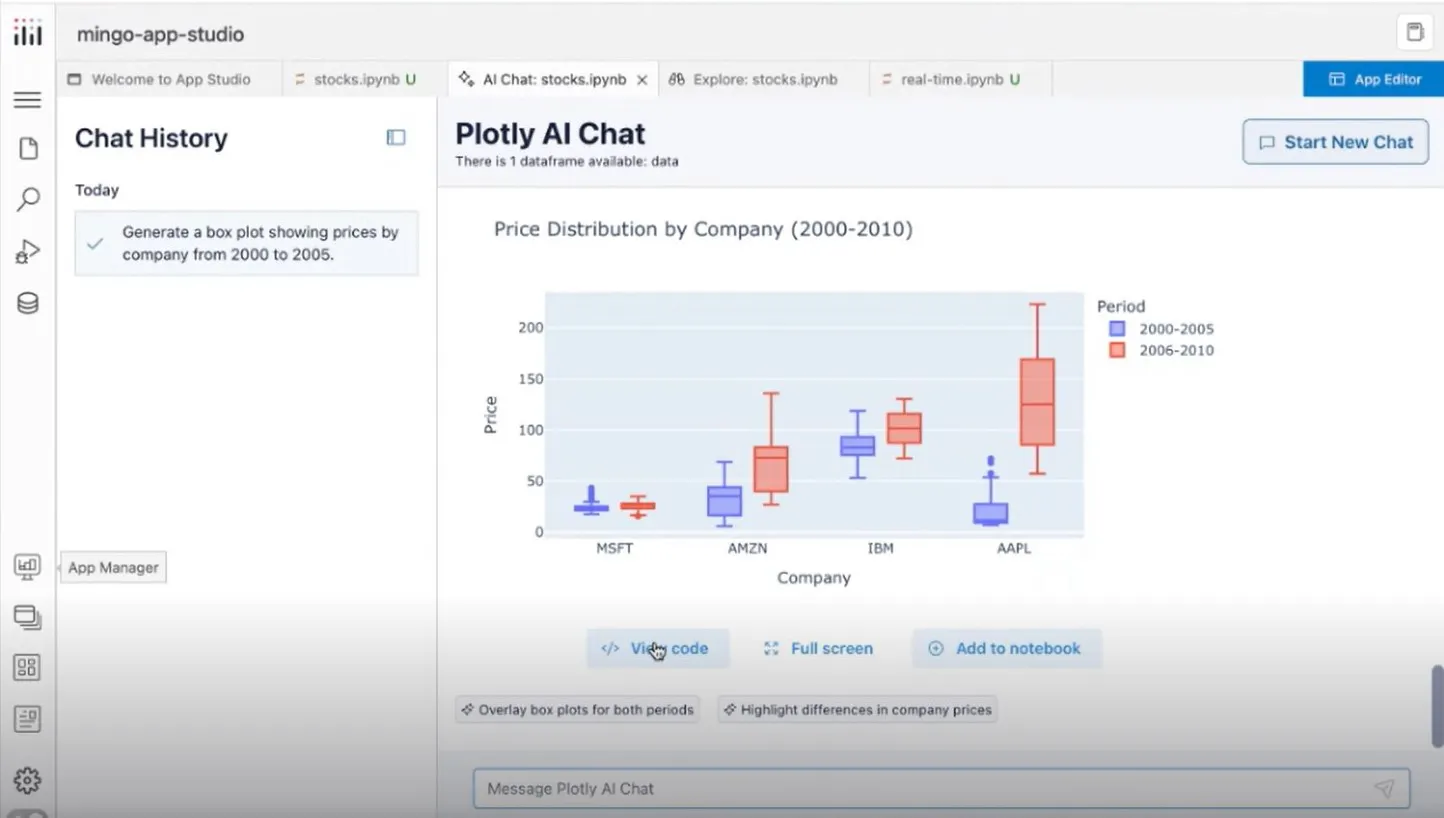
Task: Click the App Manager tooltip label
Action: [x=113, y=568]
